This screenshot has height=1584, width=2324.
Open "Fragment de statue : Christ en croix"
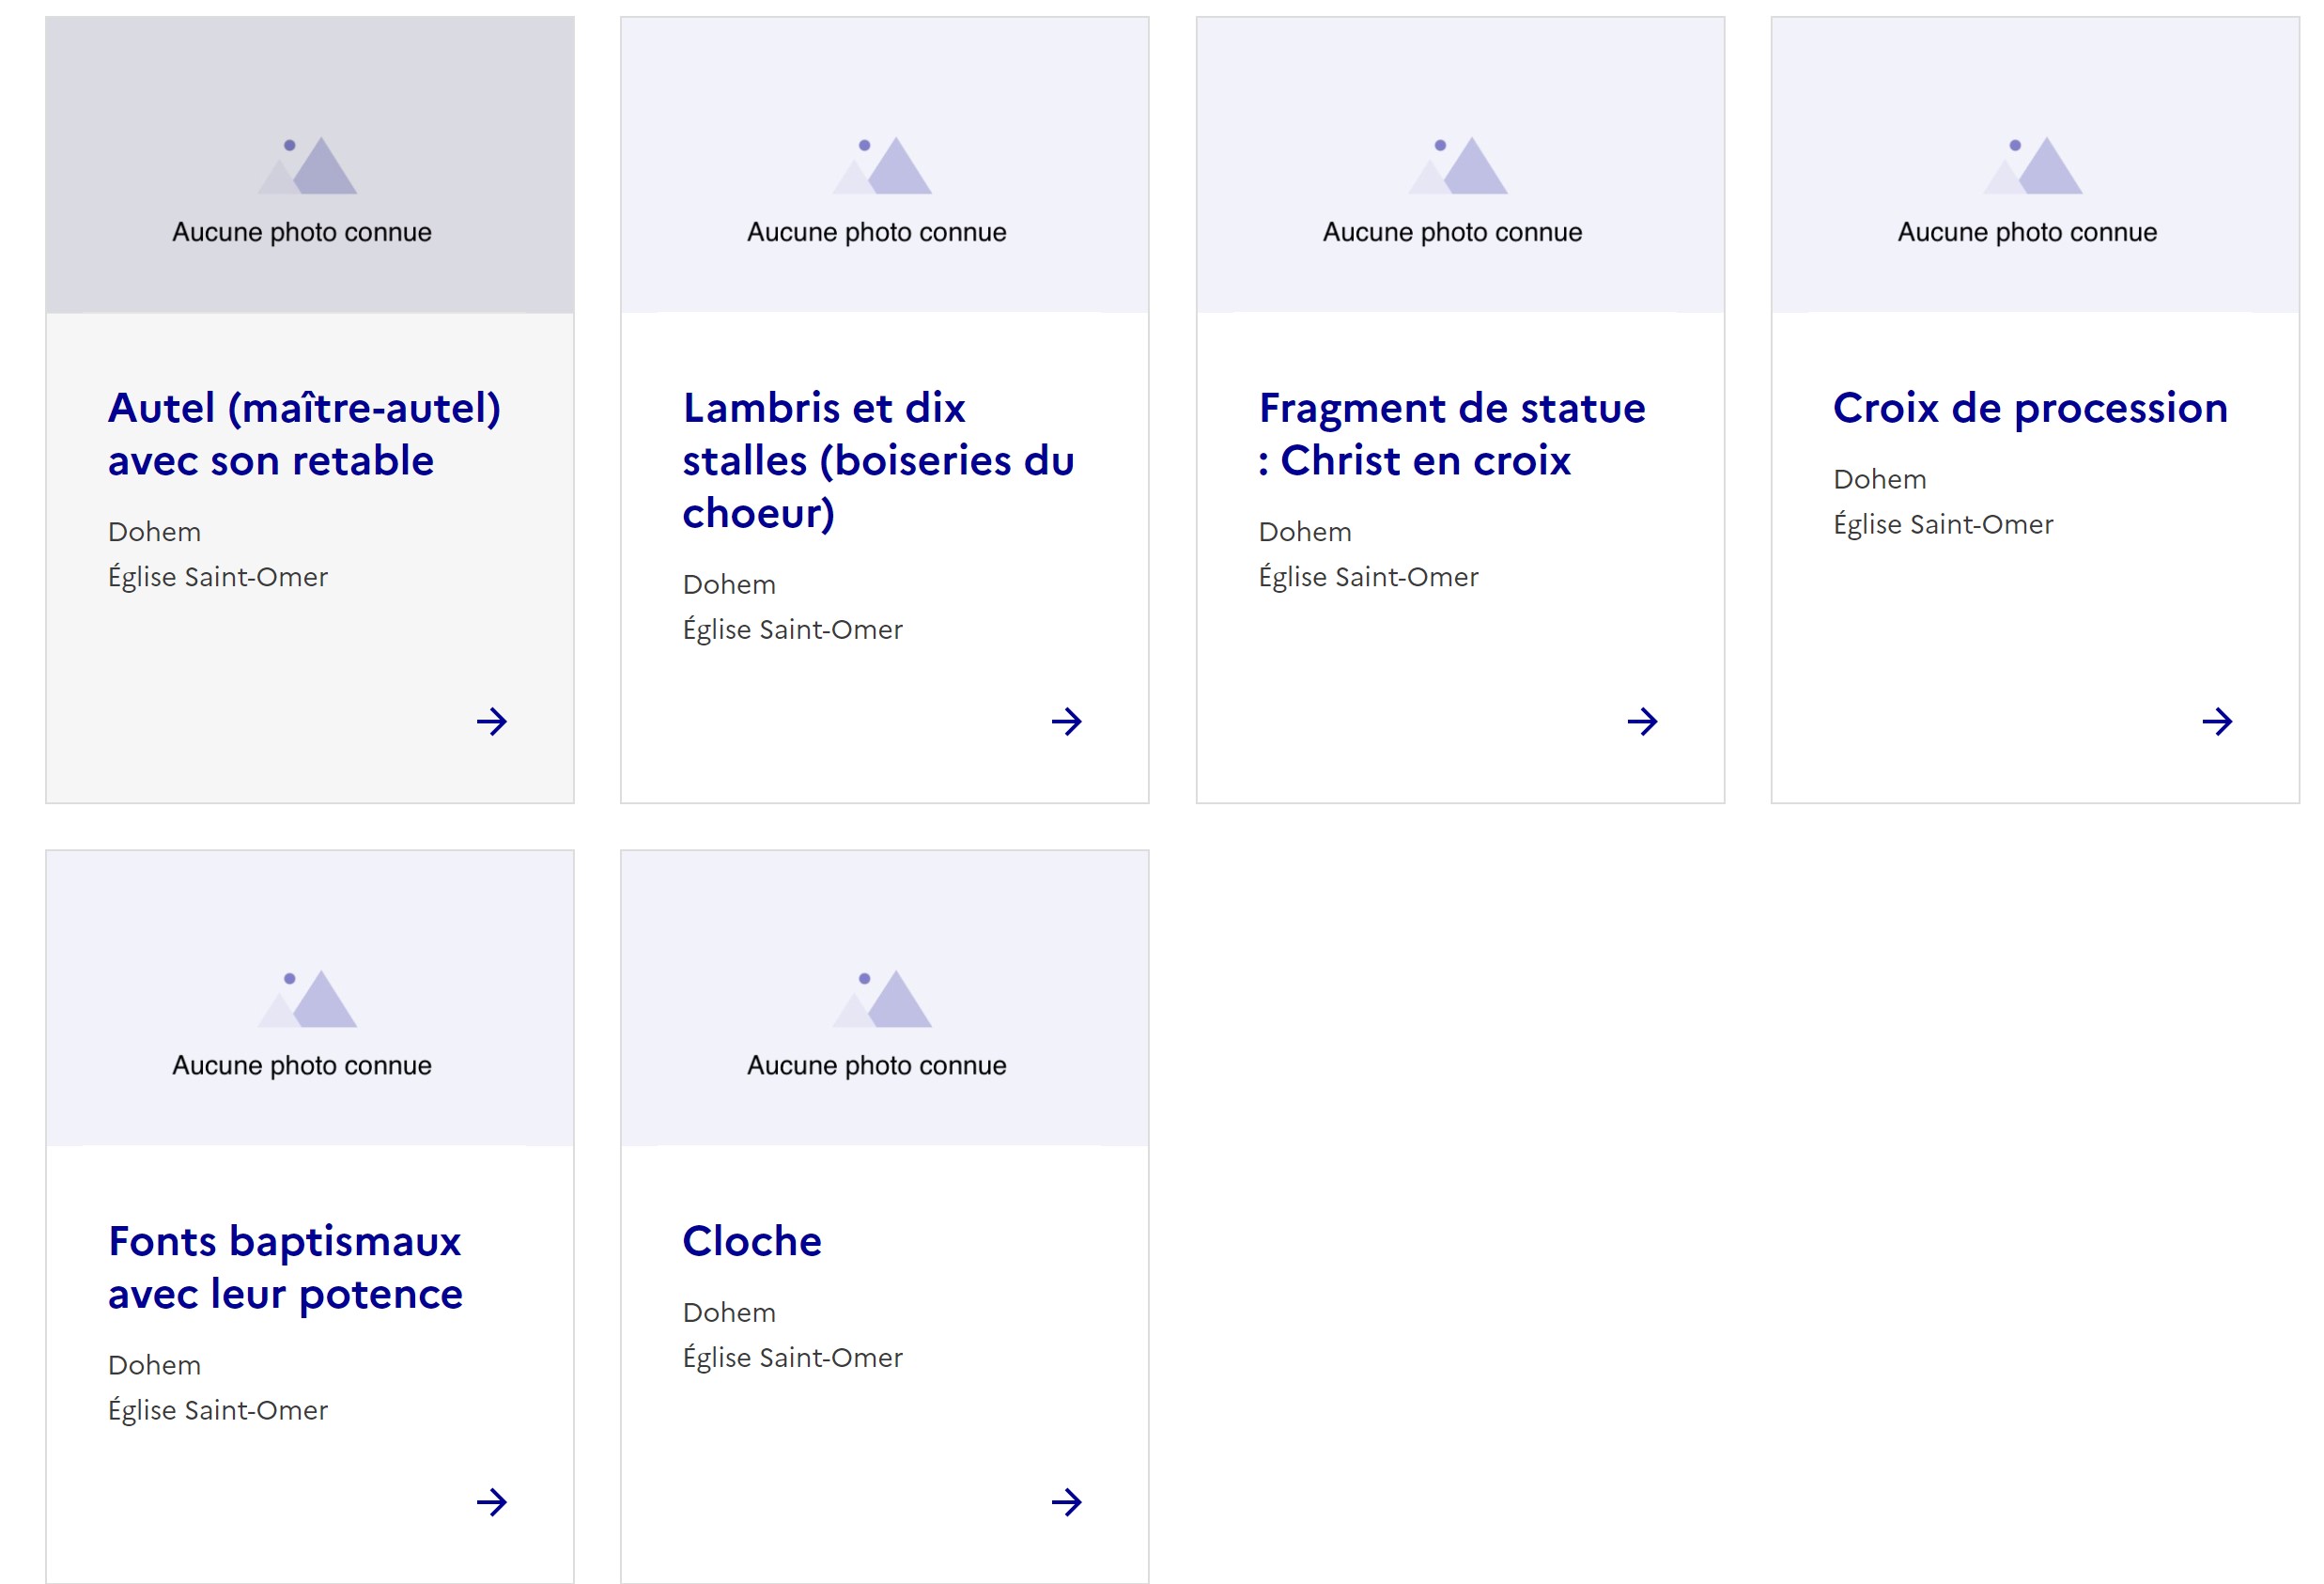click(1451, 434)
